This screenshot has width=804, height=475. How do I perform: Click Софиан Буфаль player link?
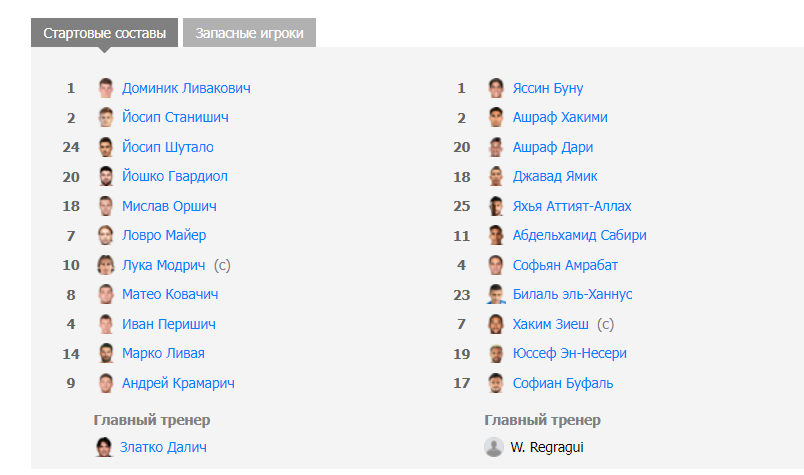point(563,383)
